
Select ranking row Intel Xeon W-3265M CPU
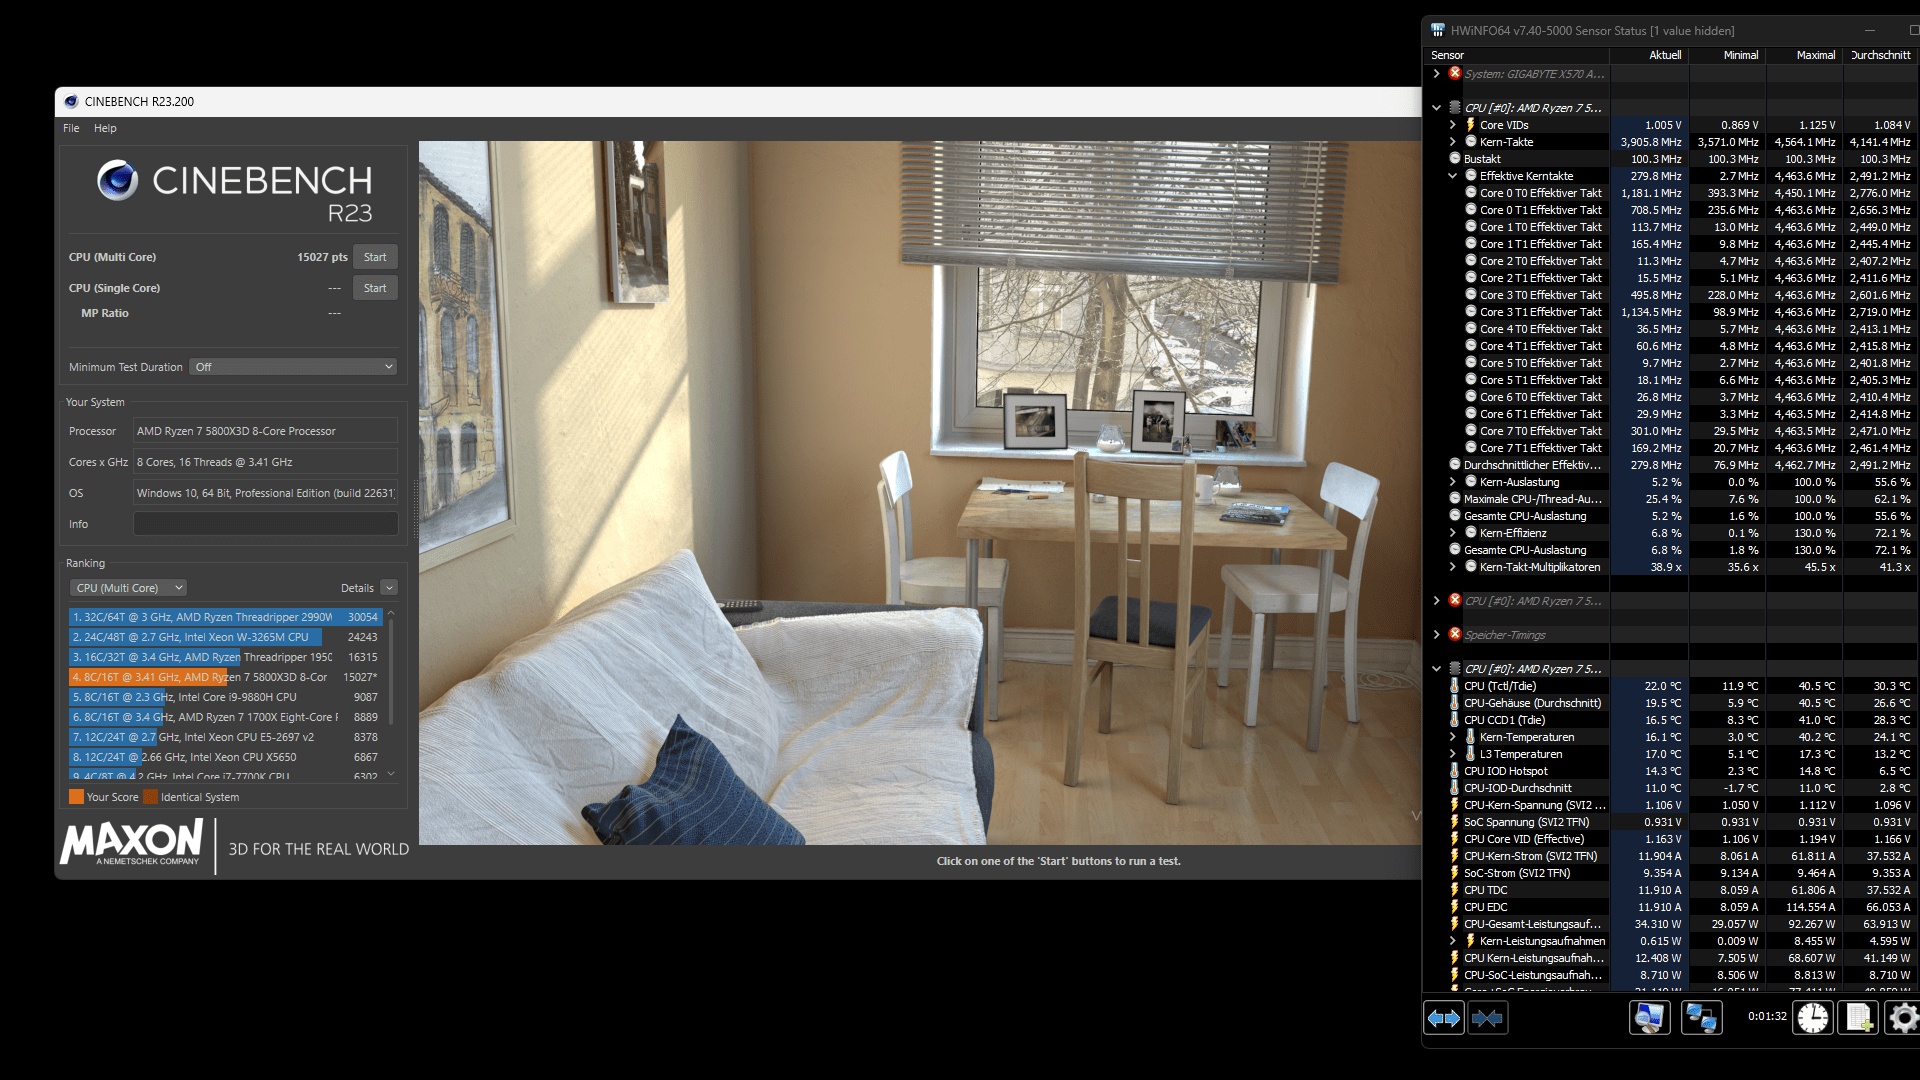226,637
